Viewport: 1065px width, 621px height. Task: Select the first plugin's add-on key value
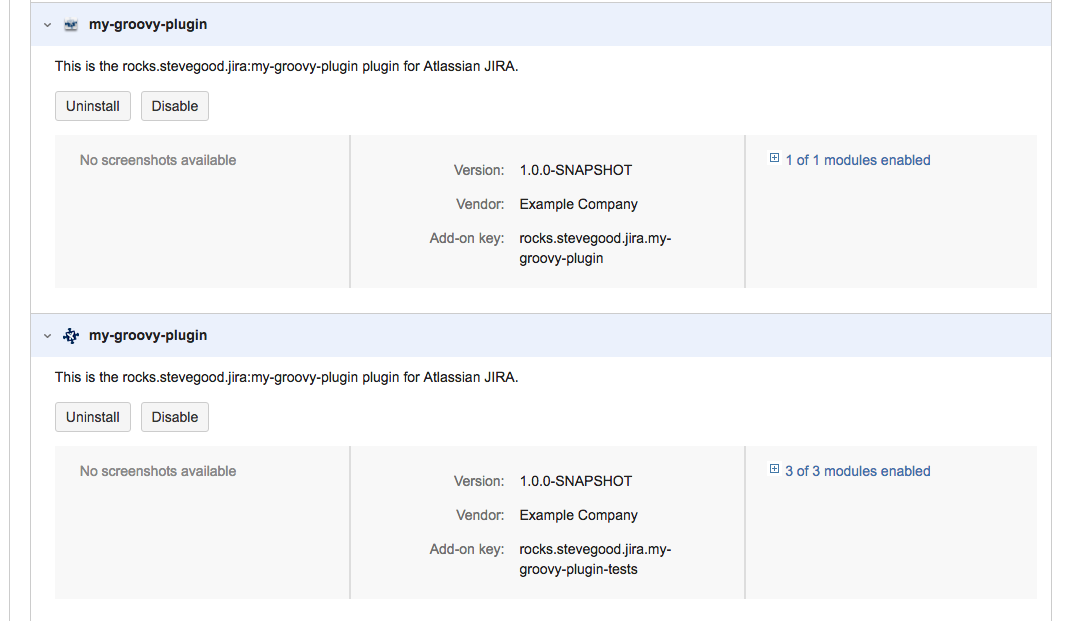(595, 248)
